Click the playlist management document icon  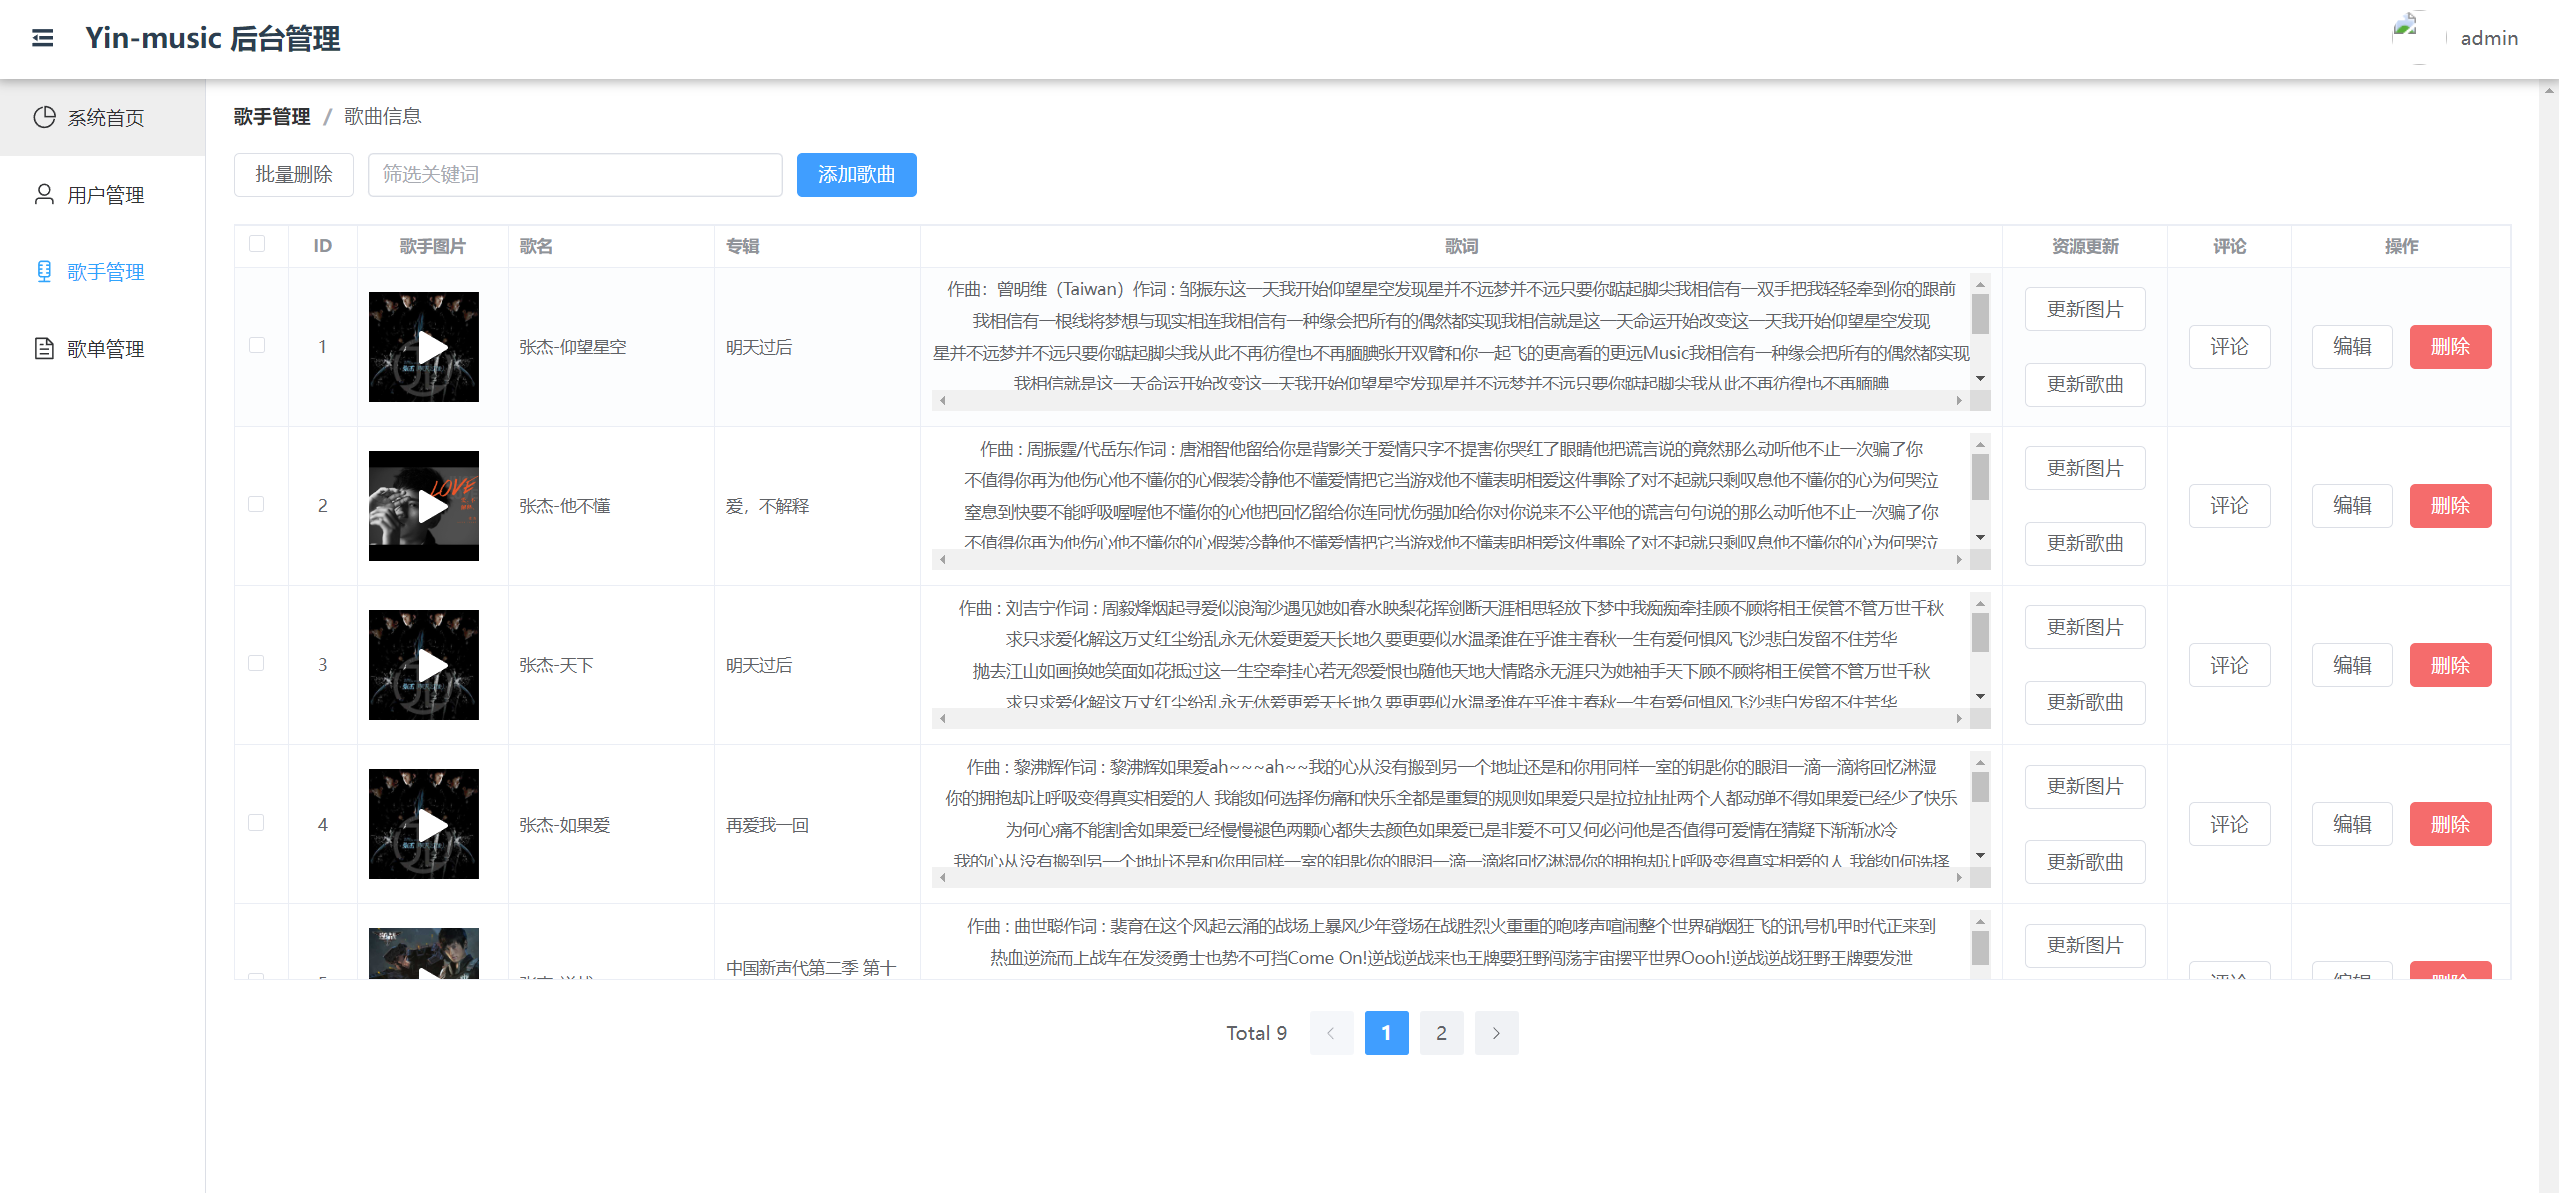44,348
